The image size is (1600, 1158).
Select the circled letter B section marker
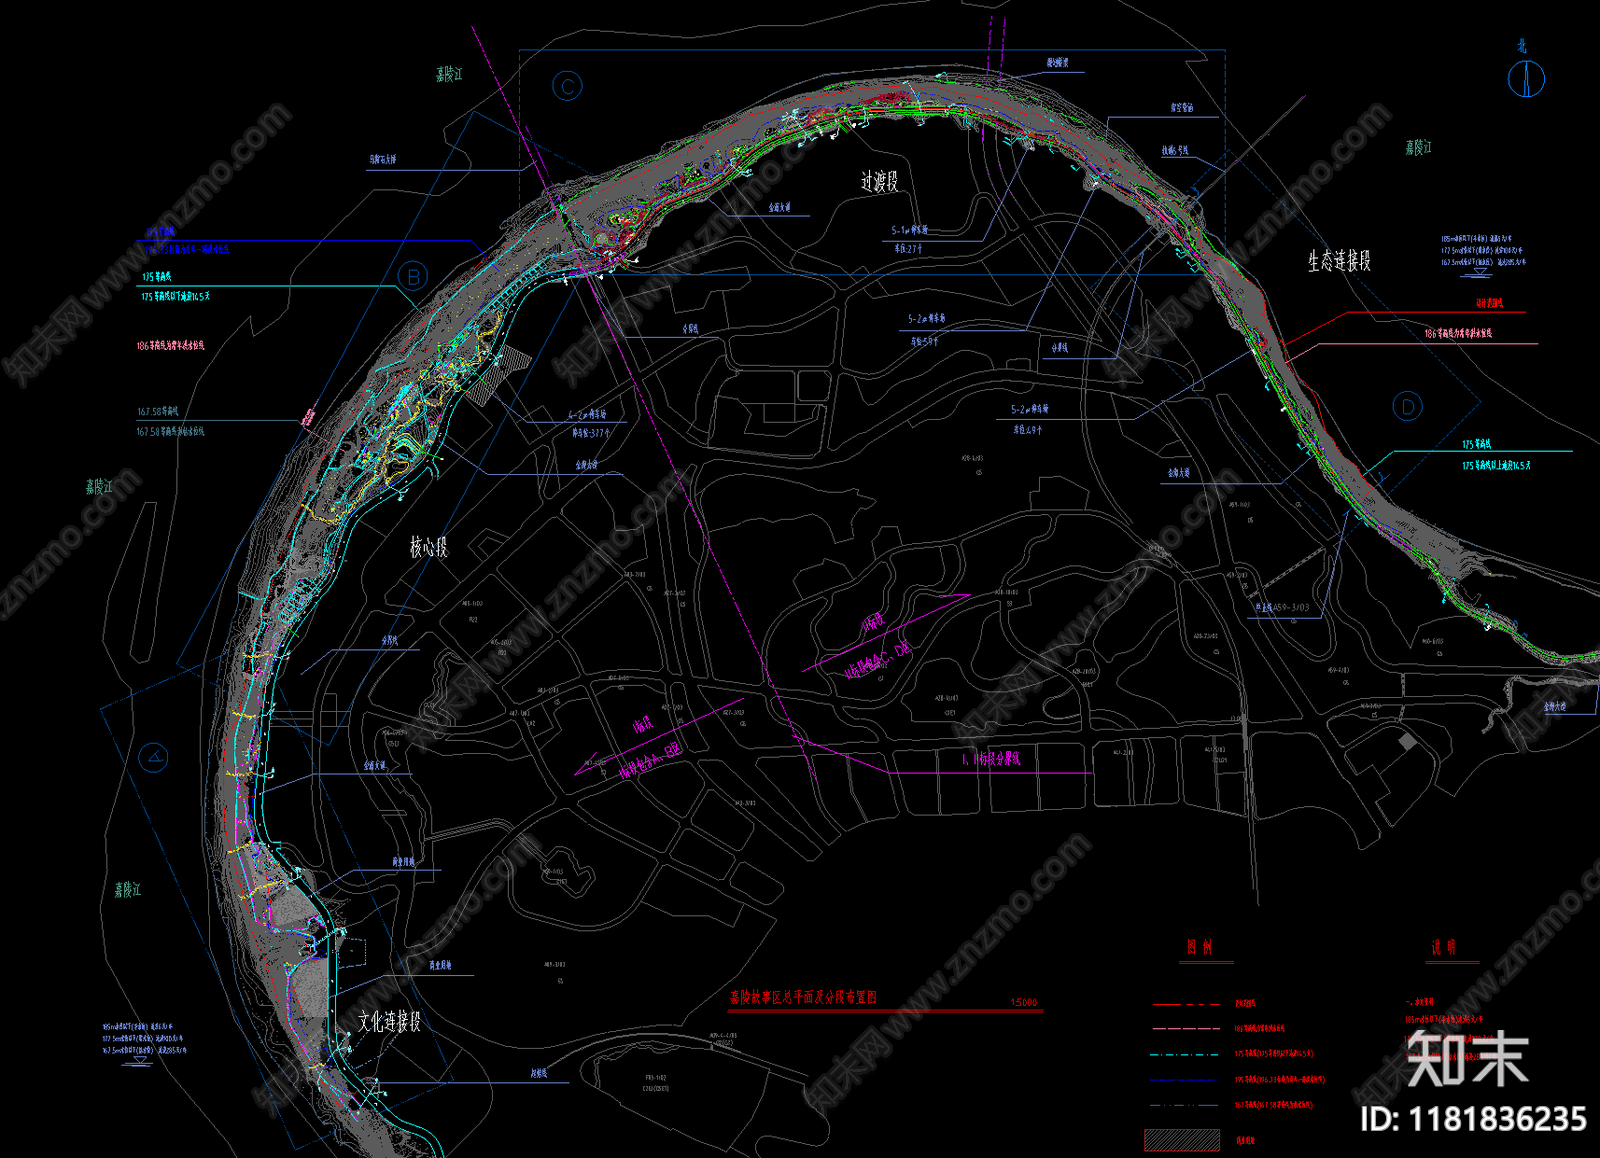click(413, 276)
